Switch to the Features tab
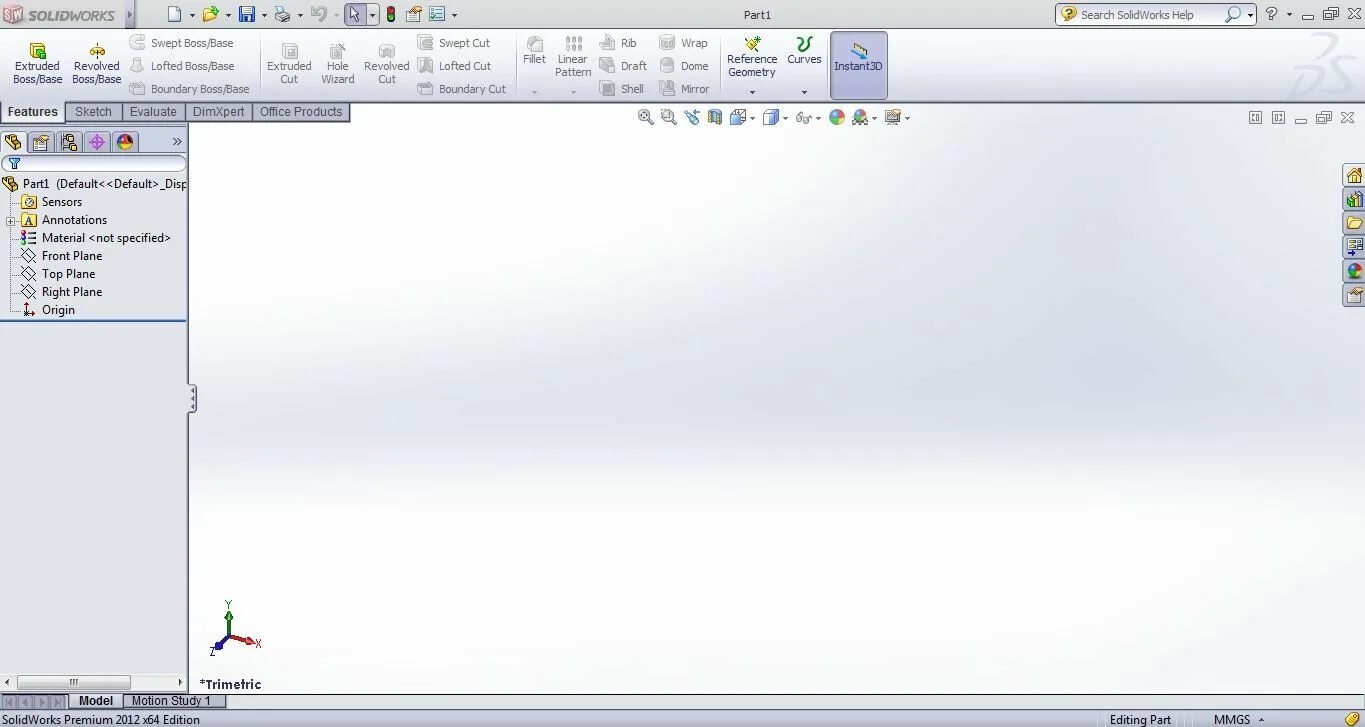The height and width of the screenshot is (727, 1365). pos(33,112)
